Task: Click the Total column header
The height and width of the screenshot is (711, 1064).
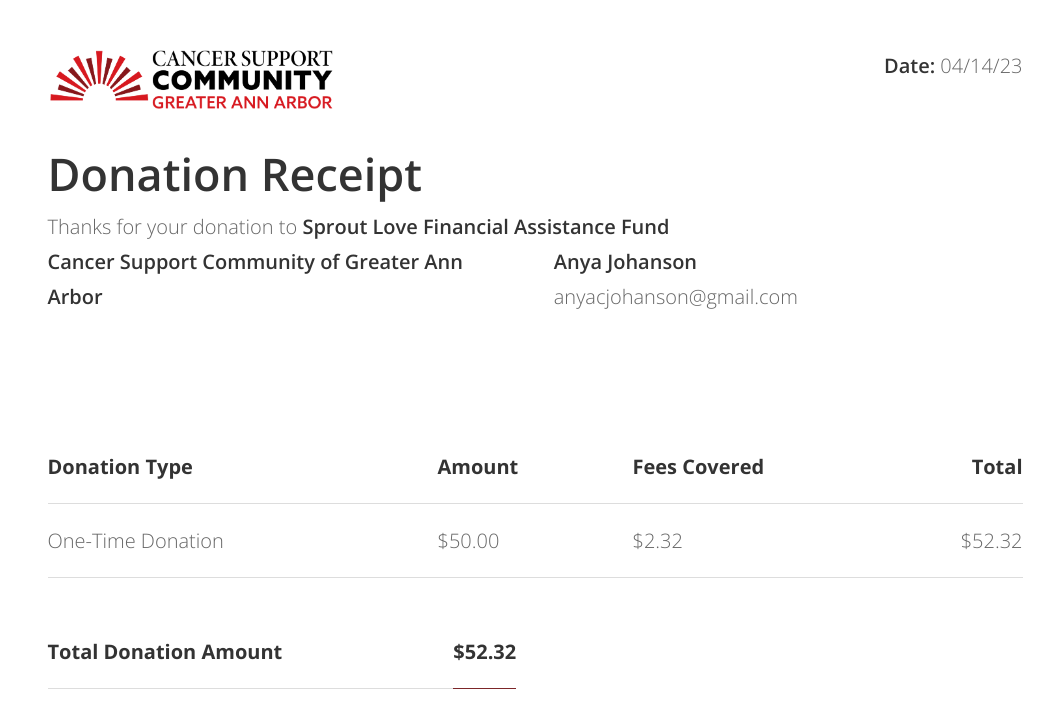Action: (x=996, y=467)
